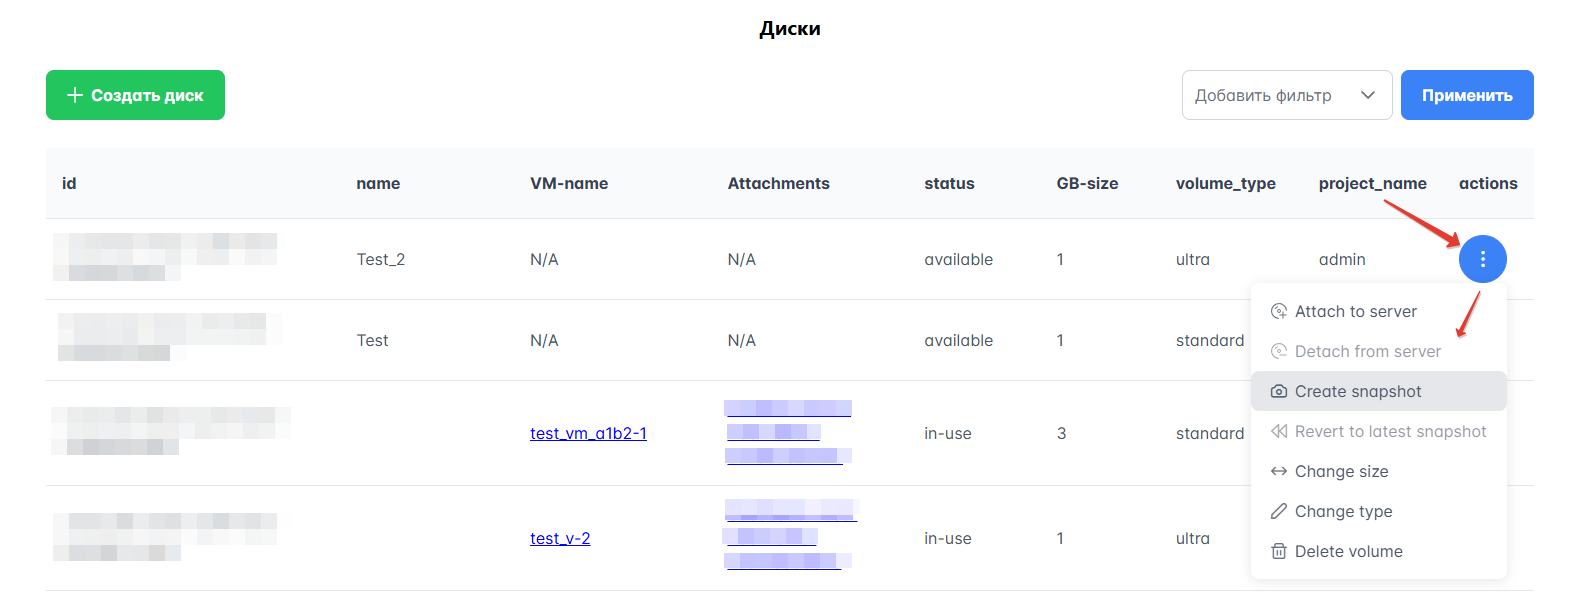
Task: Open the Добавить фильтр dropdown
Action: [1264, 95]
